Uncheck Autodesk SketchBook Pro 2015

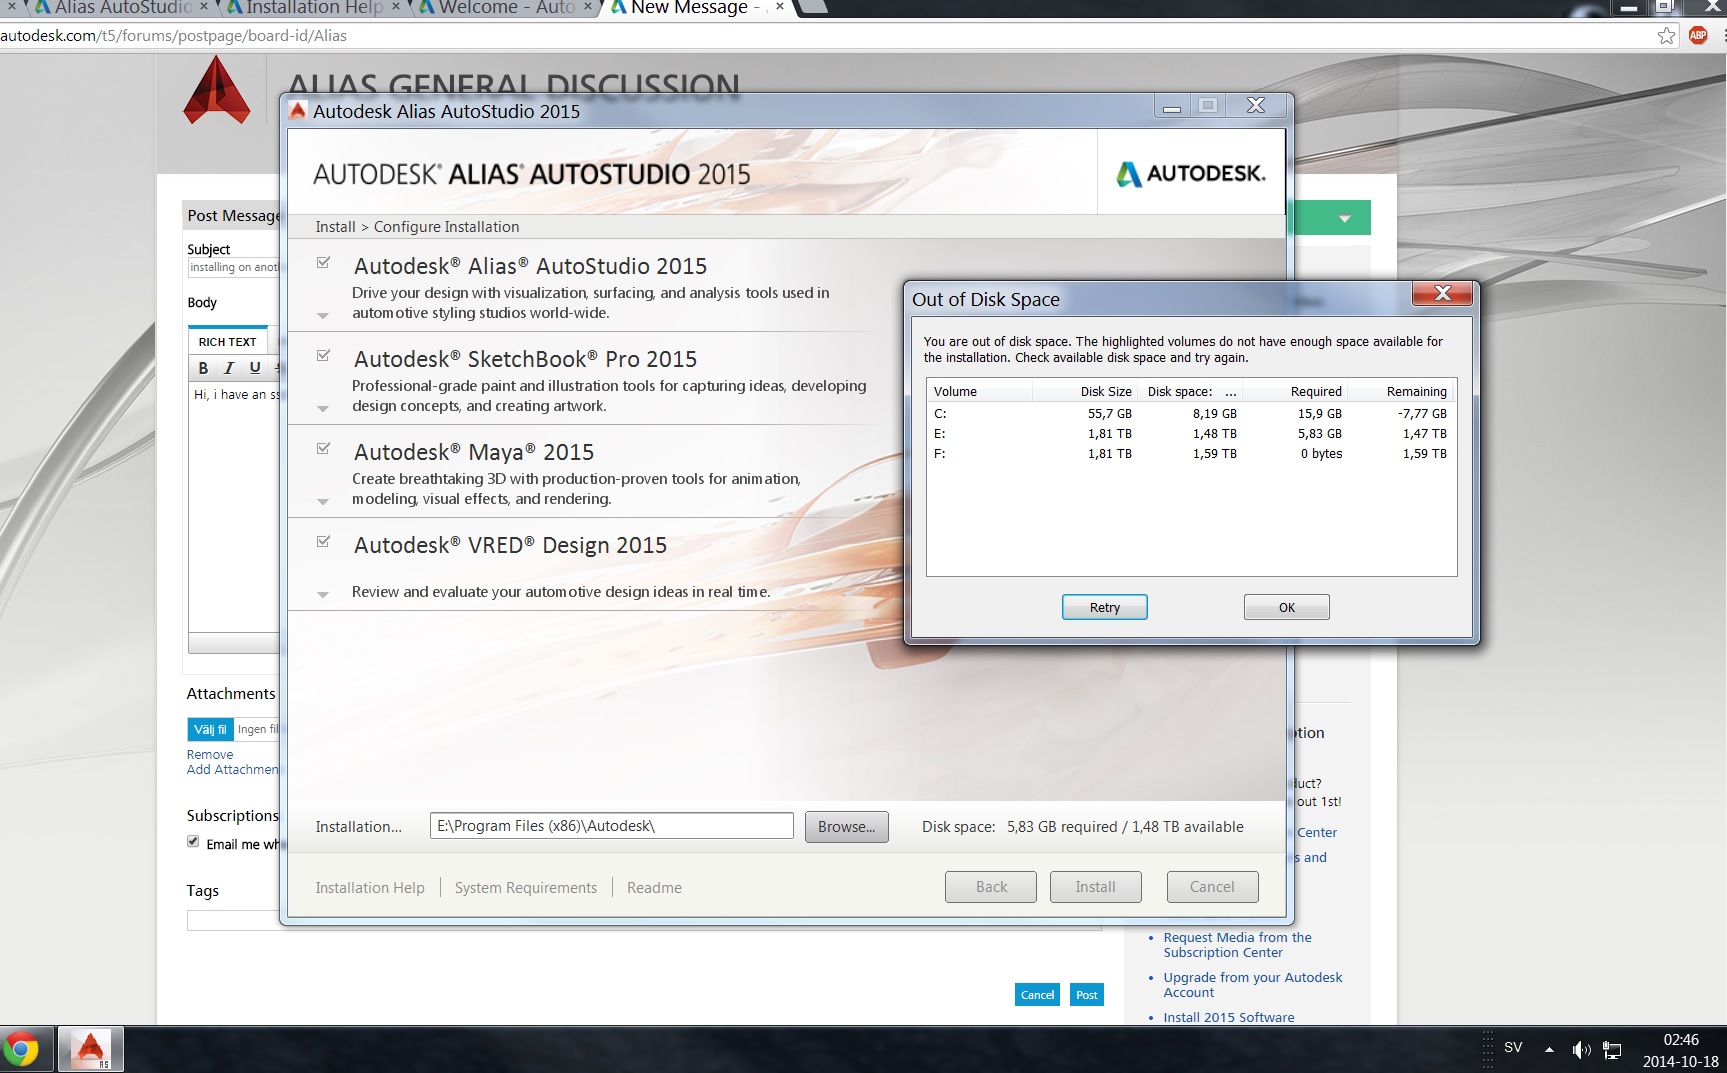tap(323, 355)
